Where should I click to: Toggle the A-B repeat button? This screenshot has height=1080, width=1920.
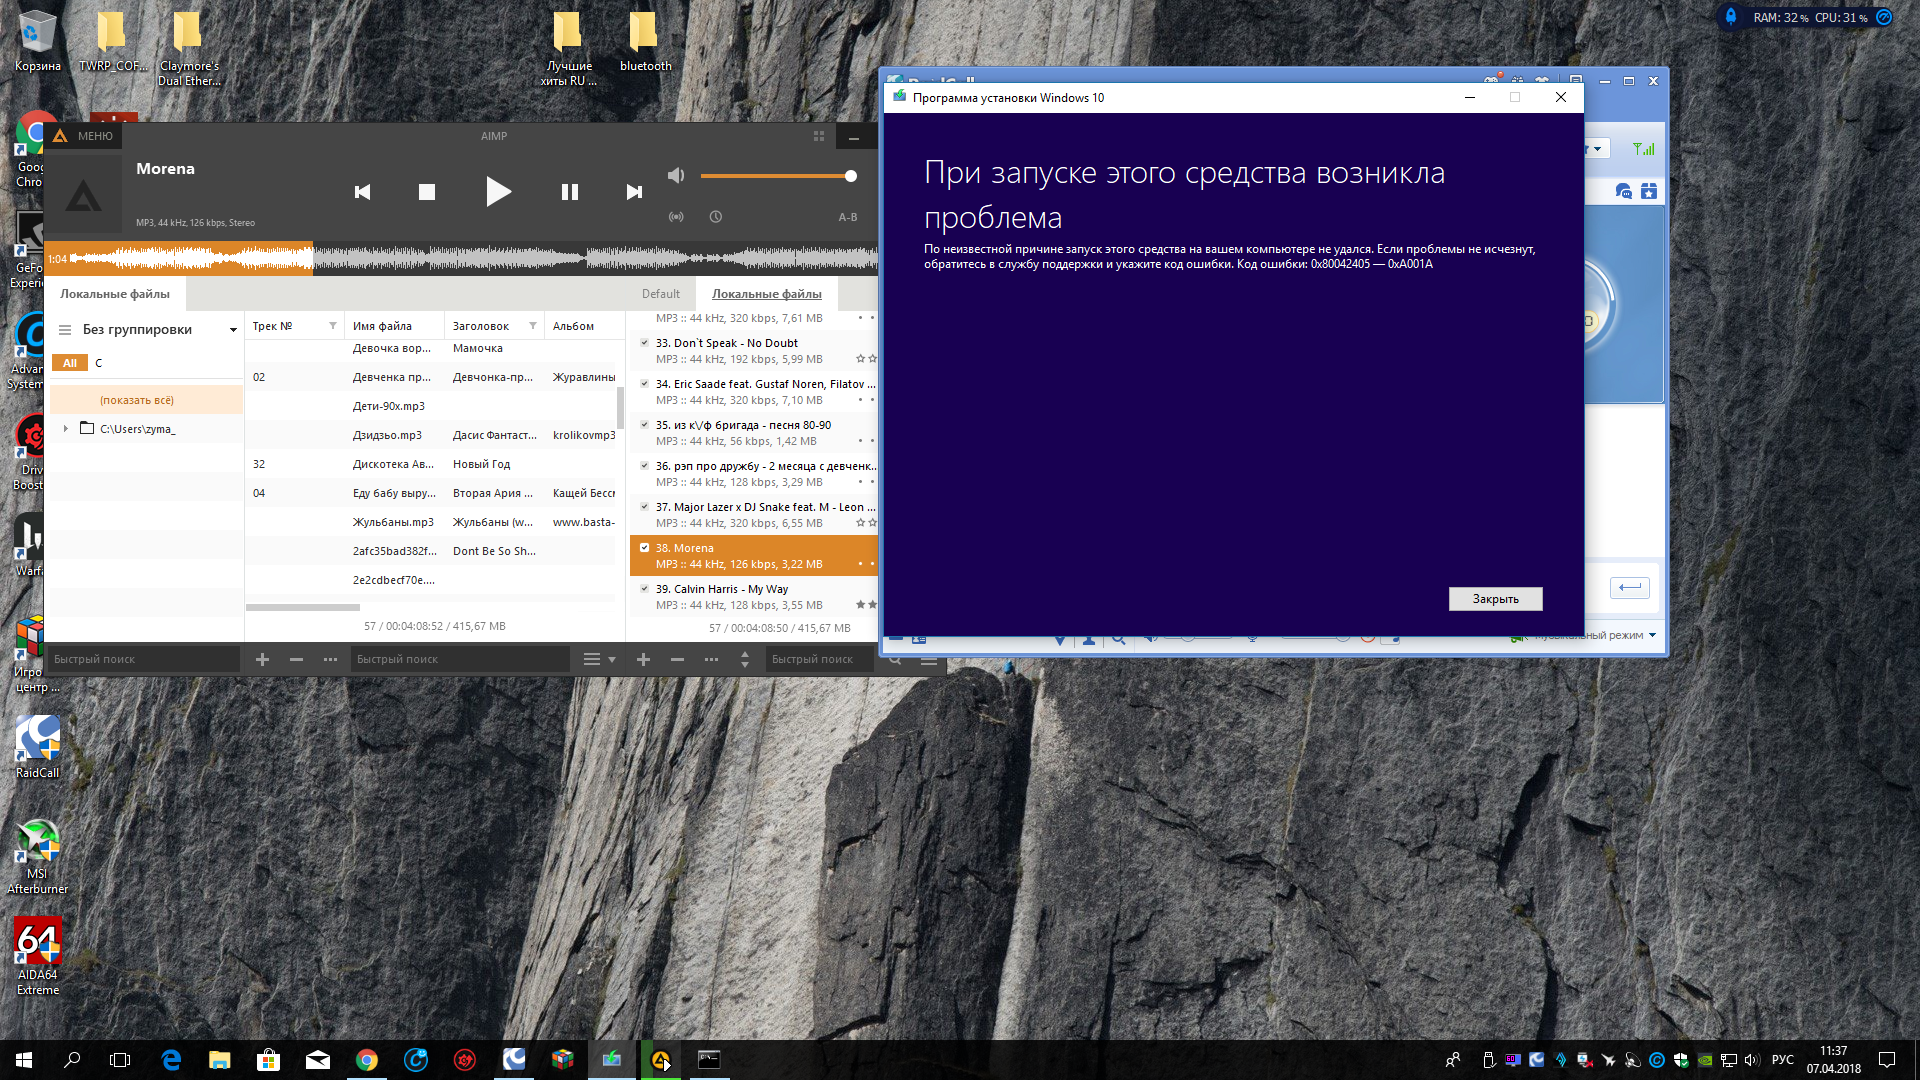[x=848, y=216]
